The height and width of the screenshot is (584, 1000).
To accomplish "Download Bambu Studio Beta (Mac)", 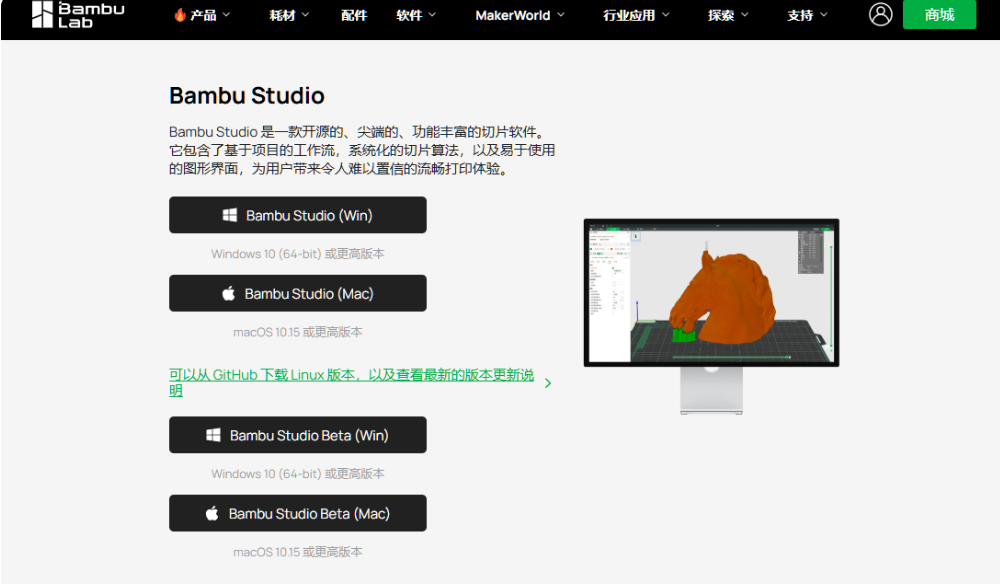I will tap(298, 513).
